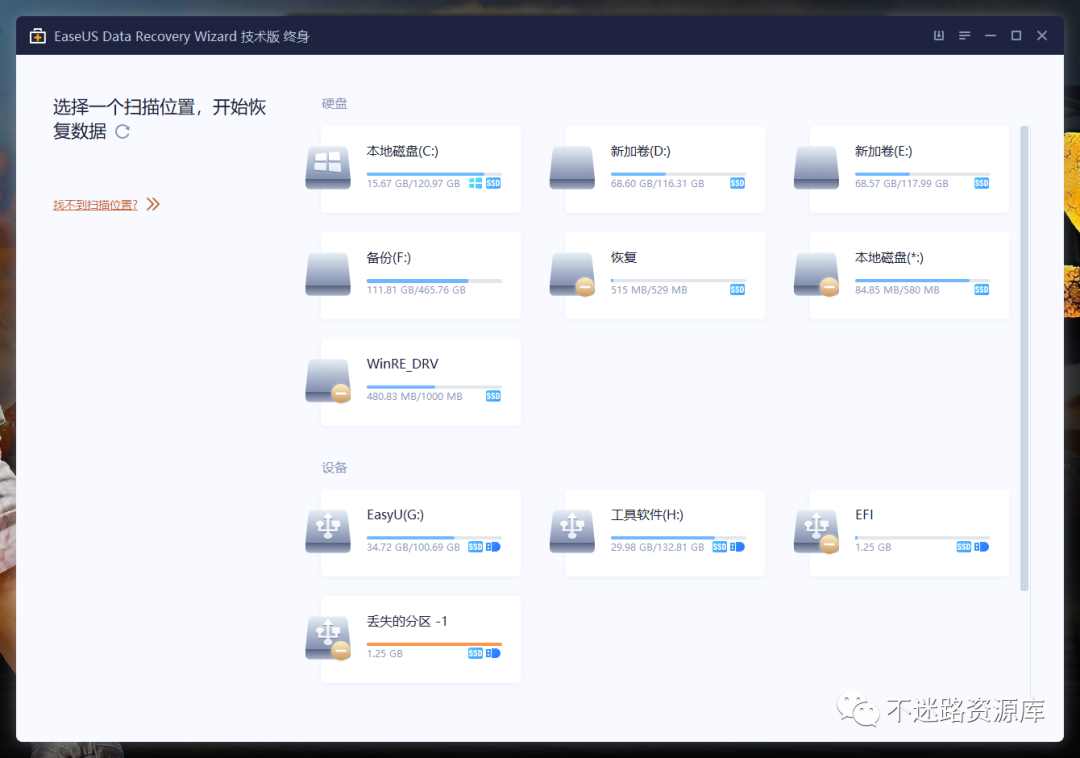Click the double-chevron arrow after 找不到扫描位置

153,204
